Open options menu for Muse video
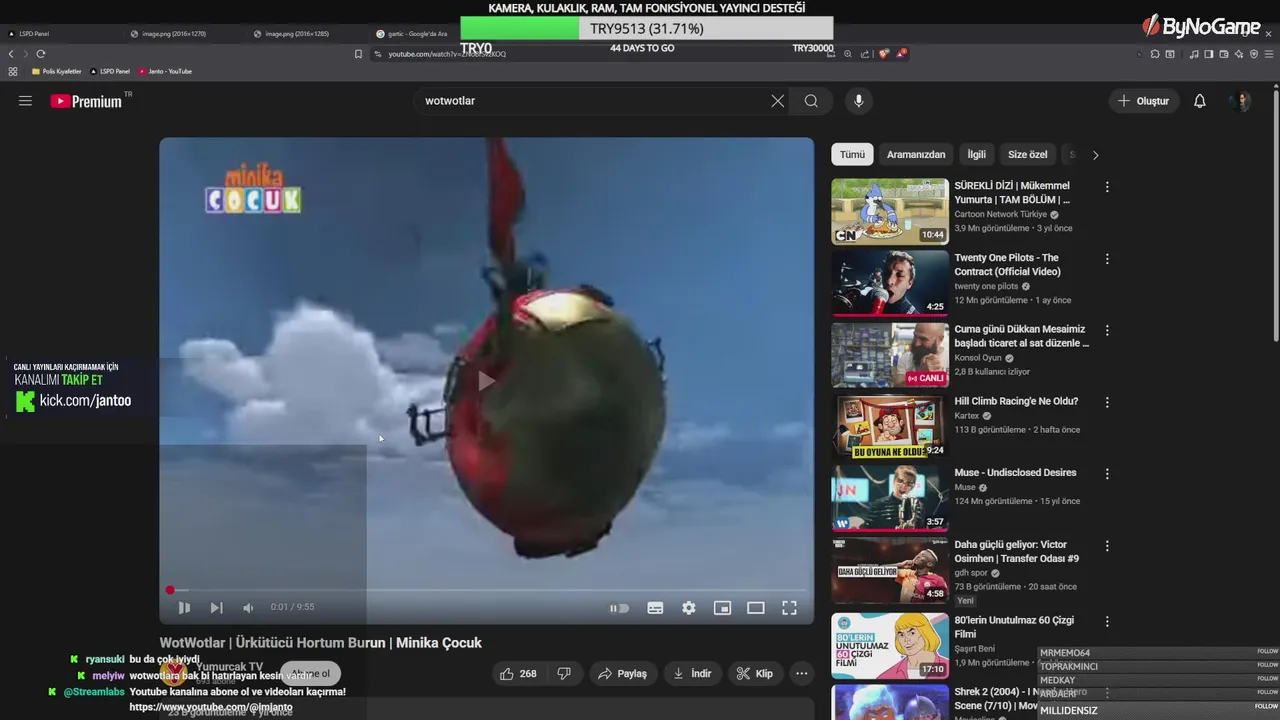 tap(1106, 474)
